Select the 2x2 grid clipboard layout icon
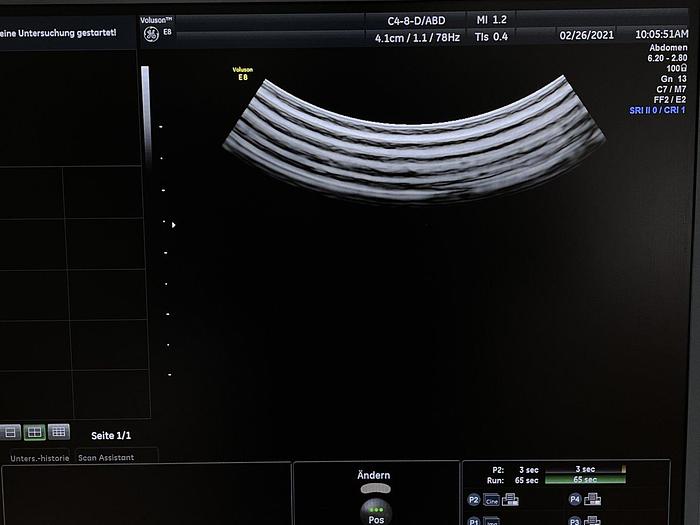Screen dimensions: 700x525 pyautogui.click(x=34, y=432)
